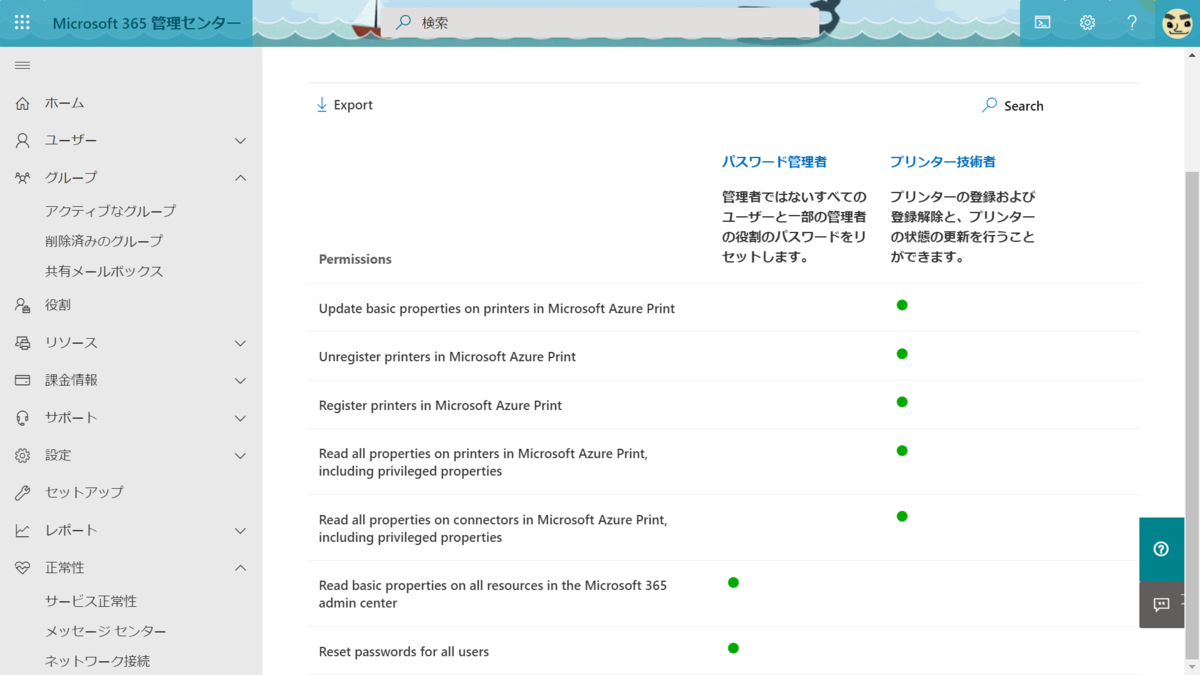Viewport: 1200px width, 675px height.
Task: Click パスワード管理者 role description text
Action: 794,227
